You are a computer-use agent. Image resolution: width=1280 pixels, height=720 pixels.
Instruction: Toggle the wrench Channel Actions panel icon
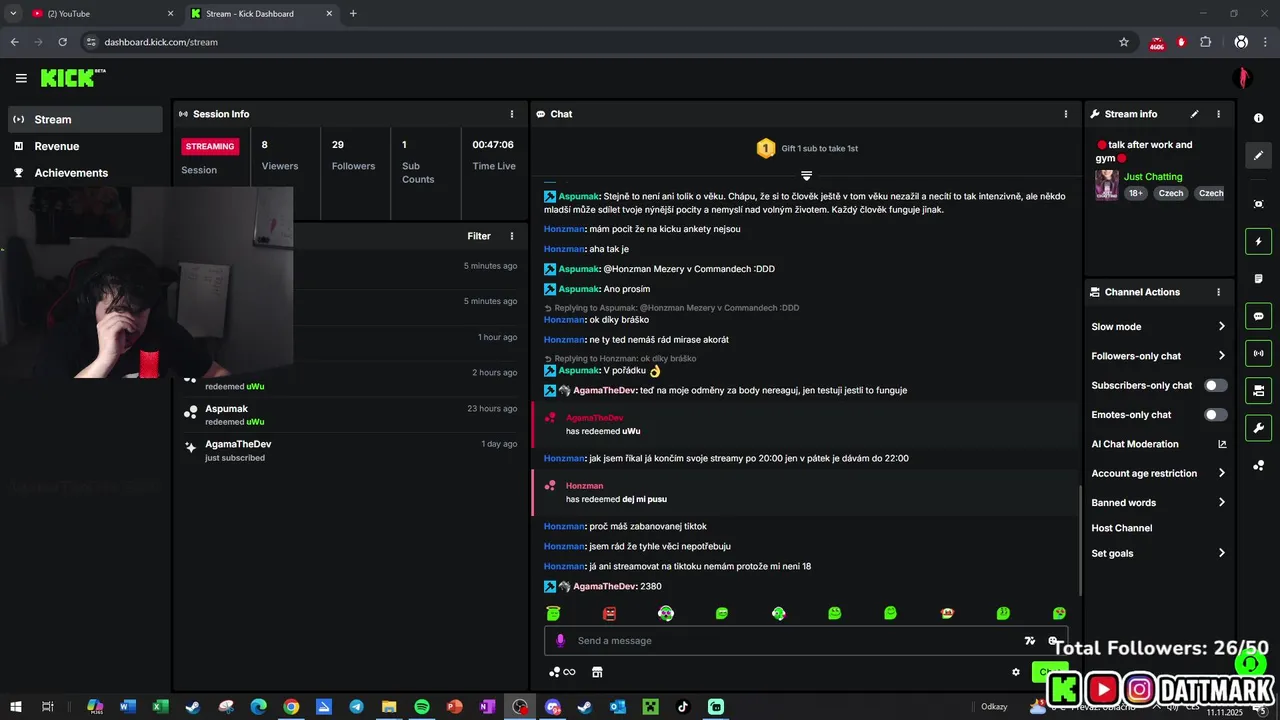[1258, 428]
